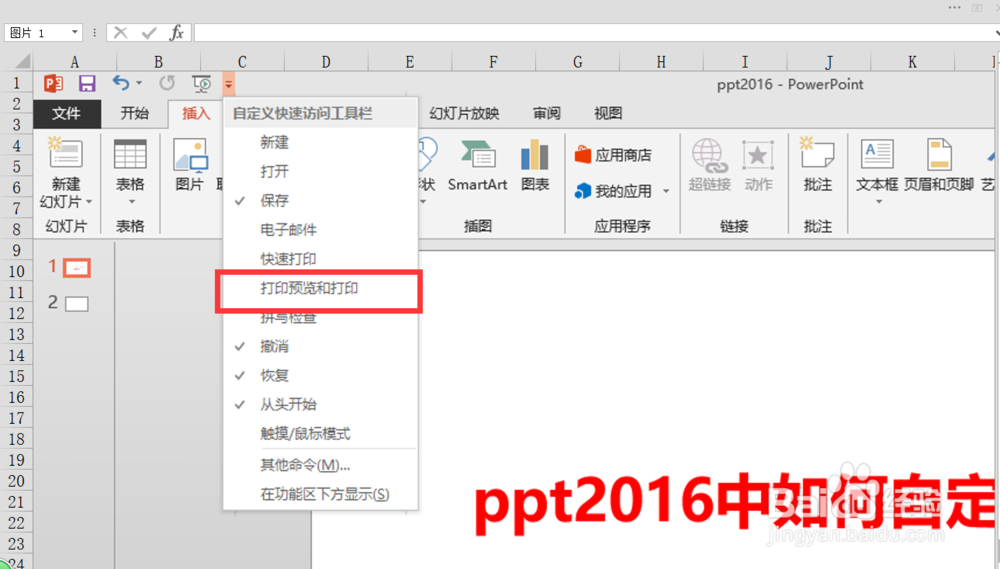Expand the Excel formula bar arrow
Screen dimensions: 1000x569
coord(996,33)
